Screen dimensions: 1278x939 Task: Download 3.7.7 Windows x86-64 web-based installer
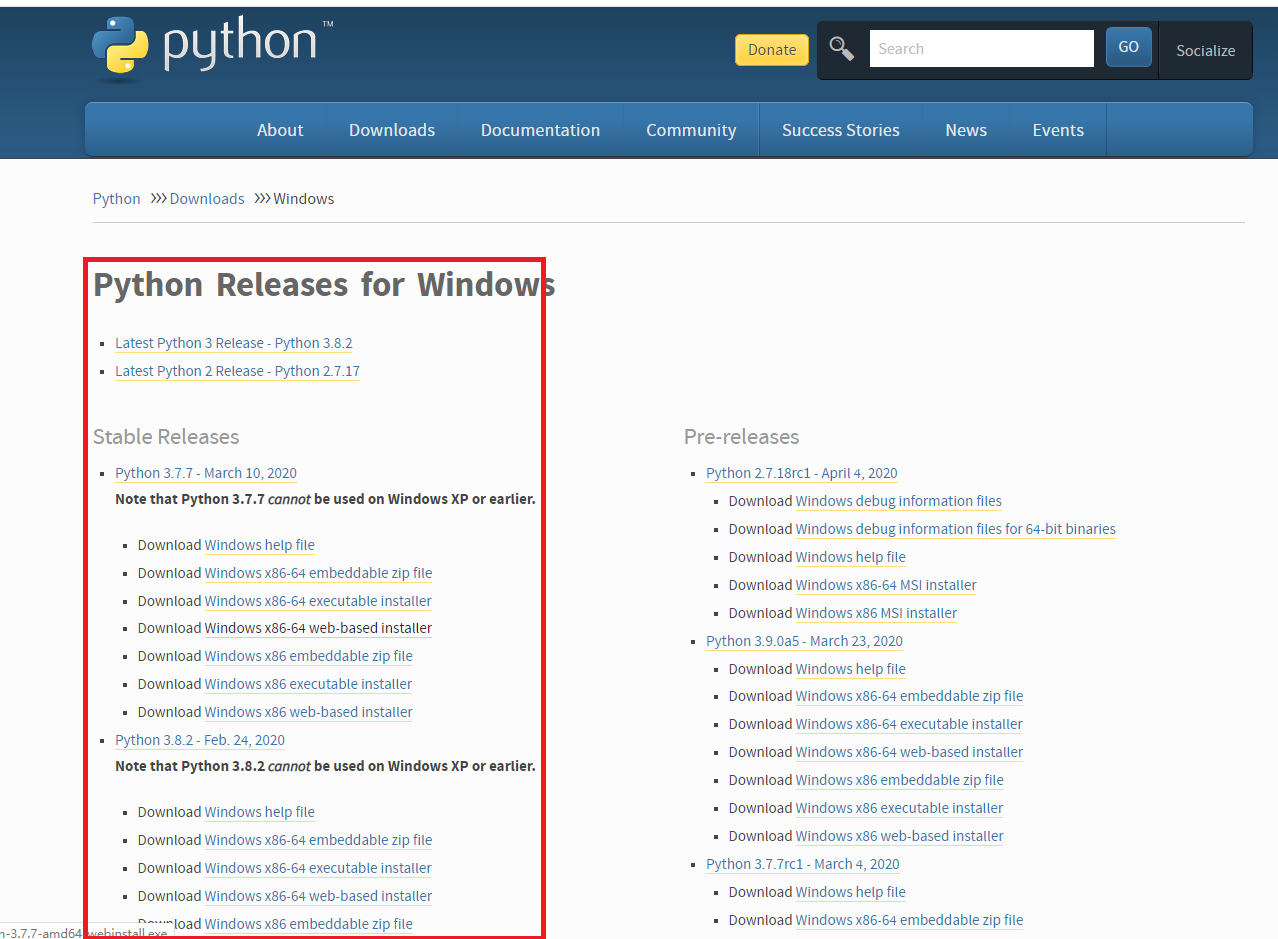[x=318, y=628]
